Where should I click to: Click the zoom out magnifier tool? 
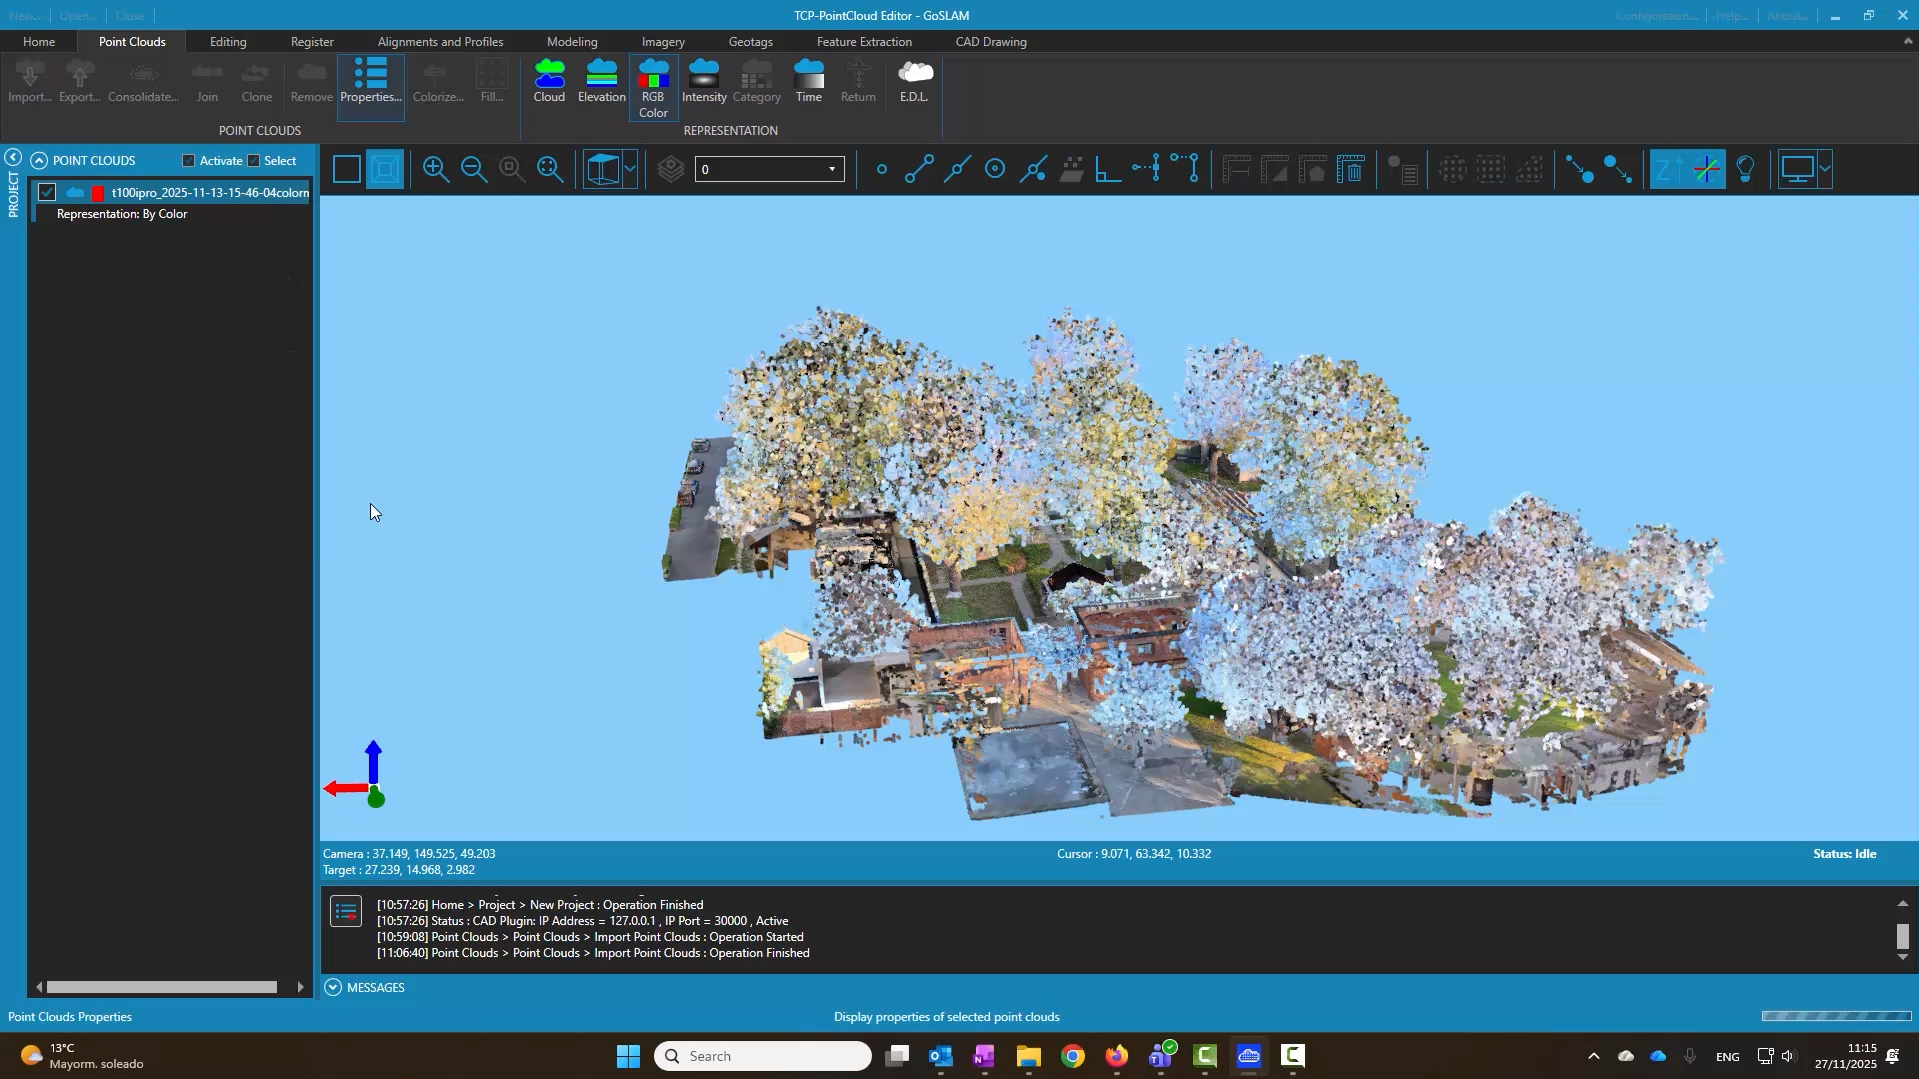click(x=474, y=169)
